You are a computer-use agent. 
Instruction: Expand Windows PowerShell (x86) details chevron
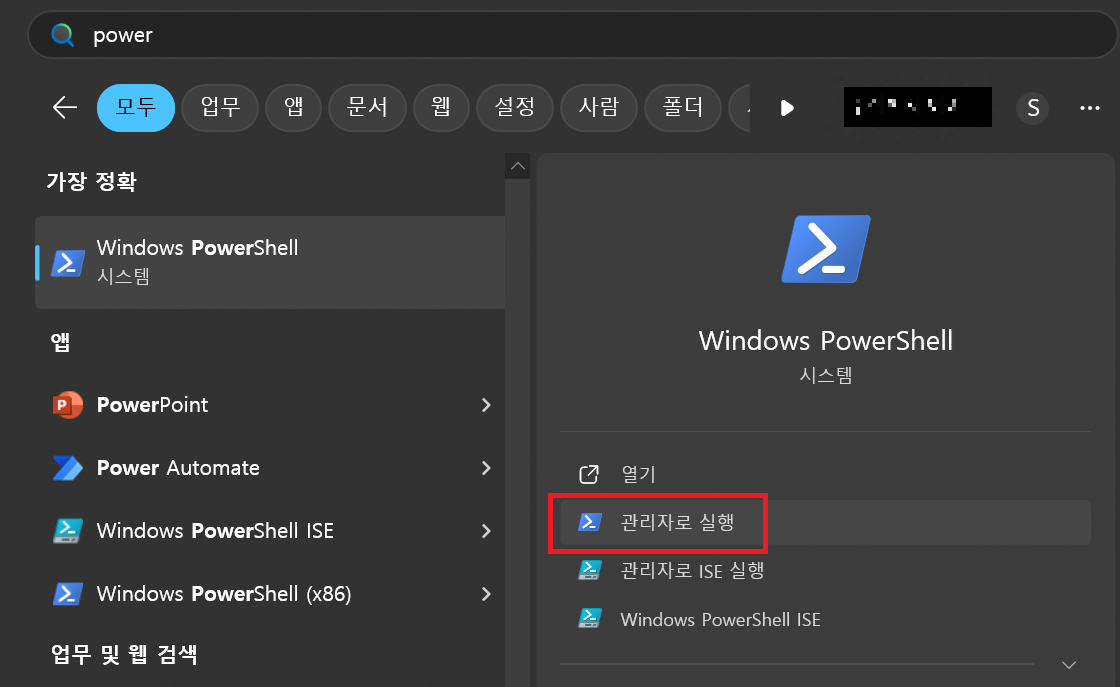pos(486,593)
